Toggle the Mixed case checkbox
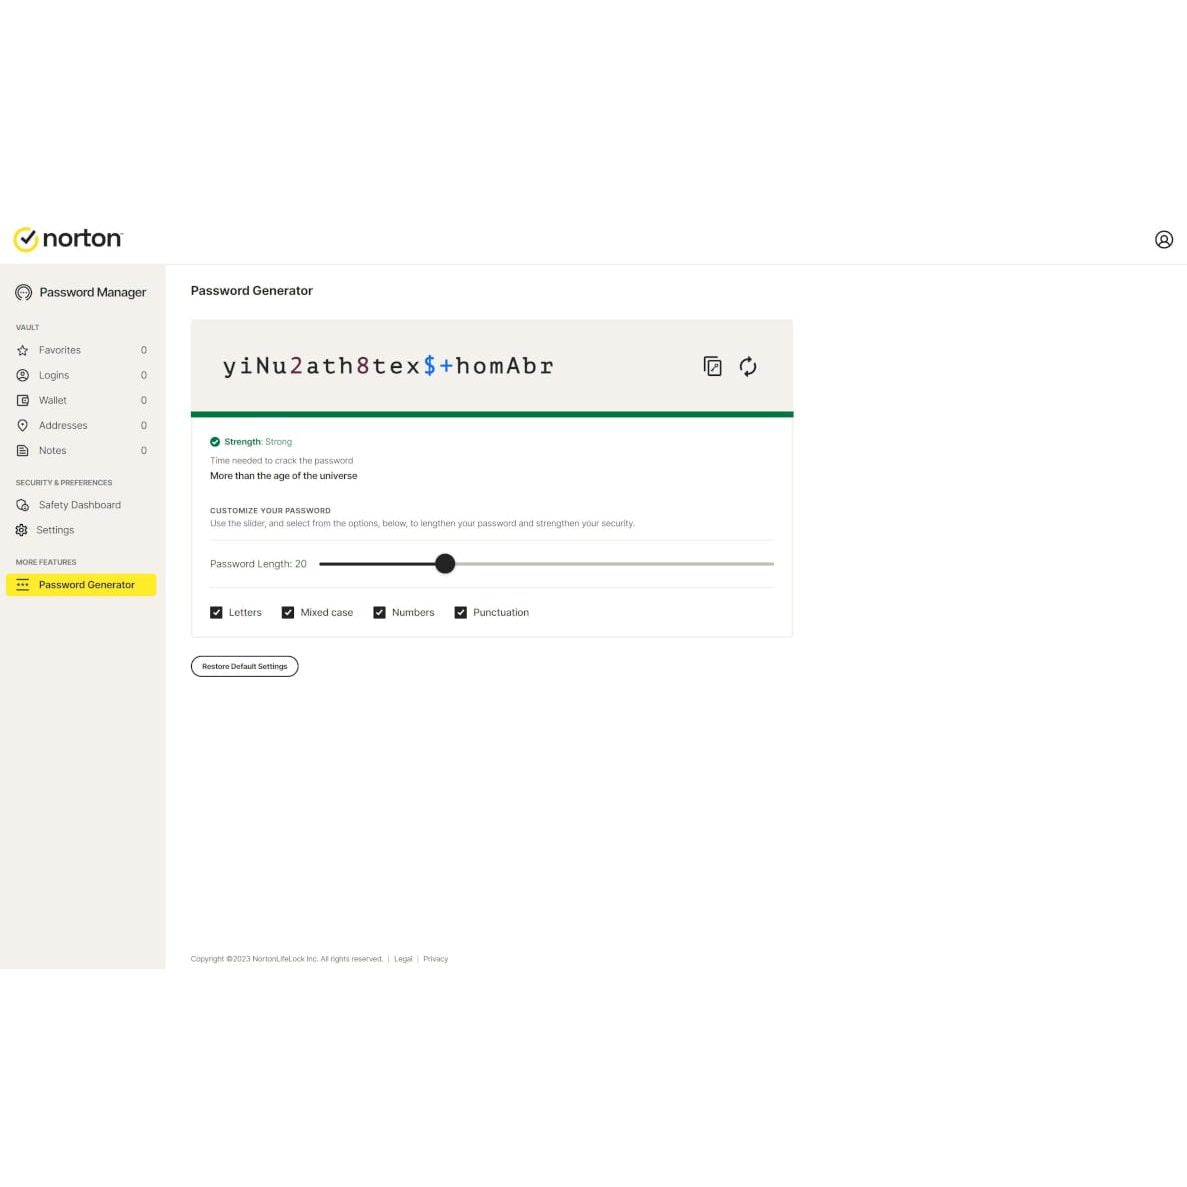The image size is (1187, 1187). (x=288, y=613)
